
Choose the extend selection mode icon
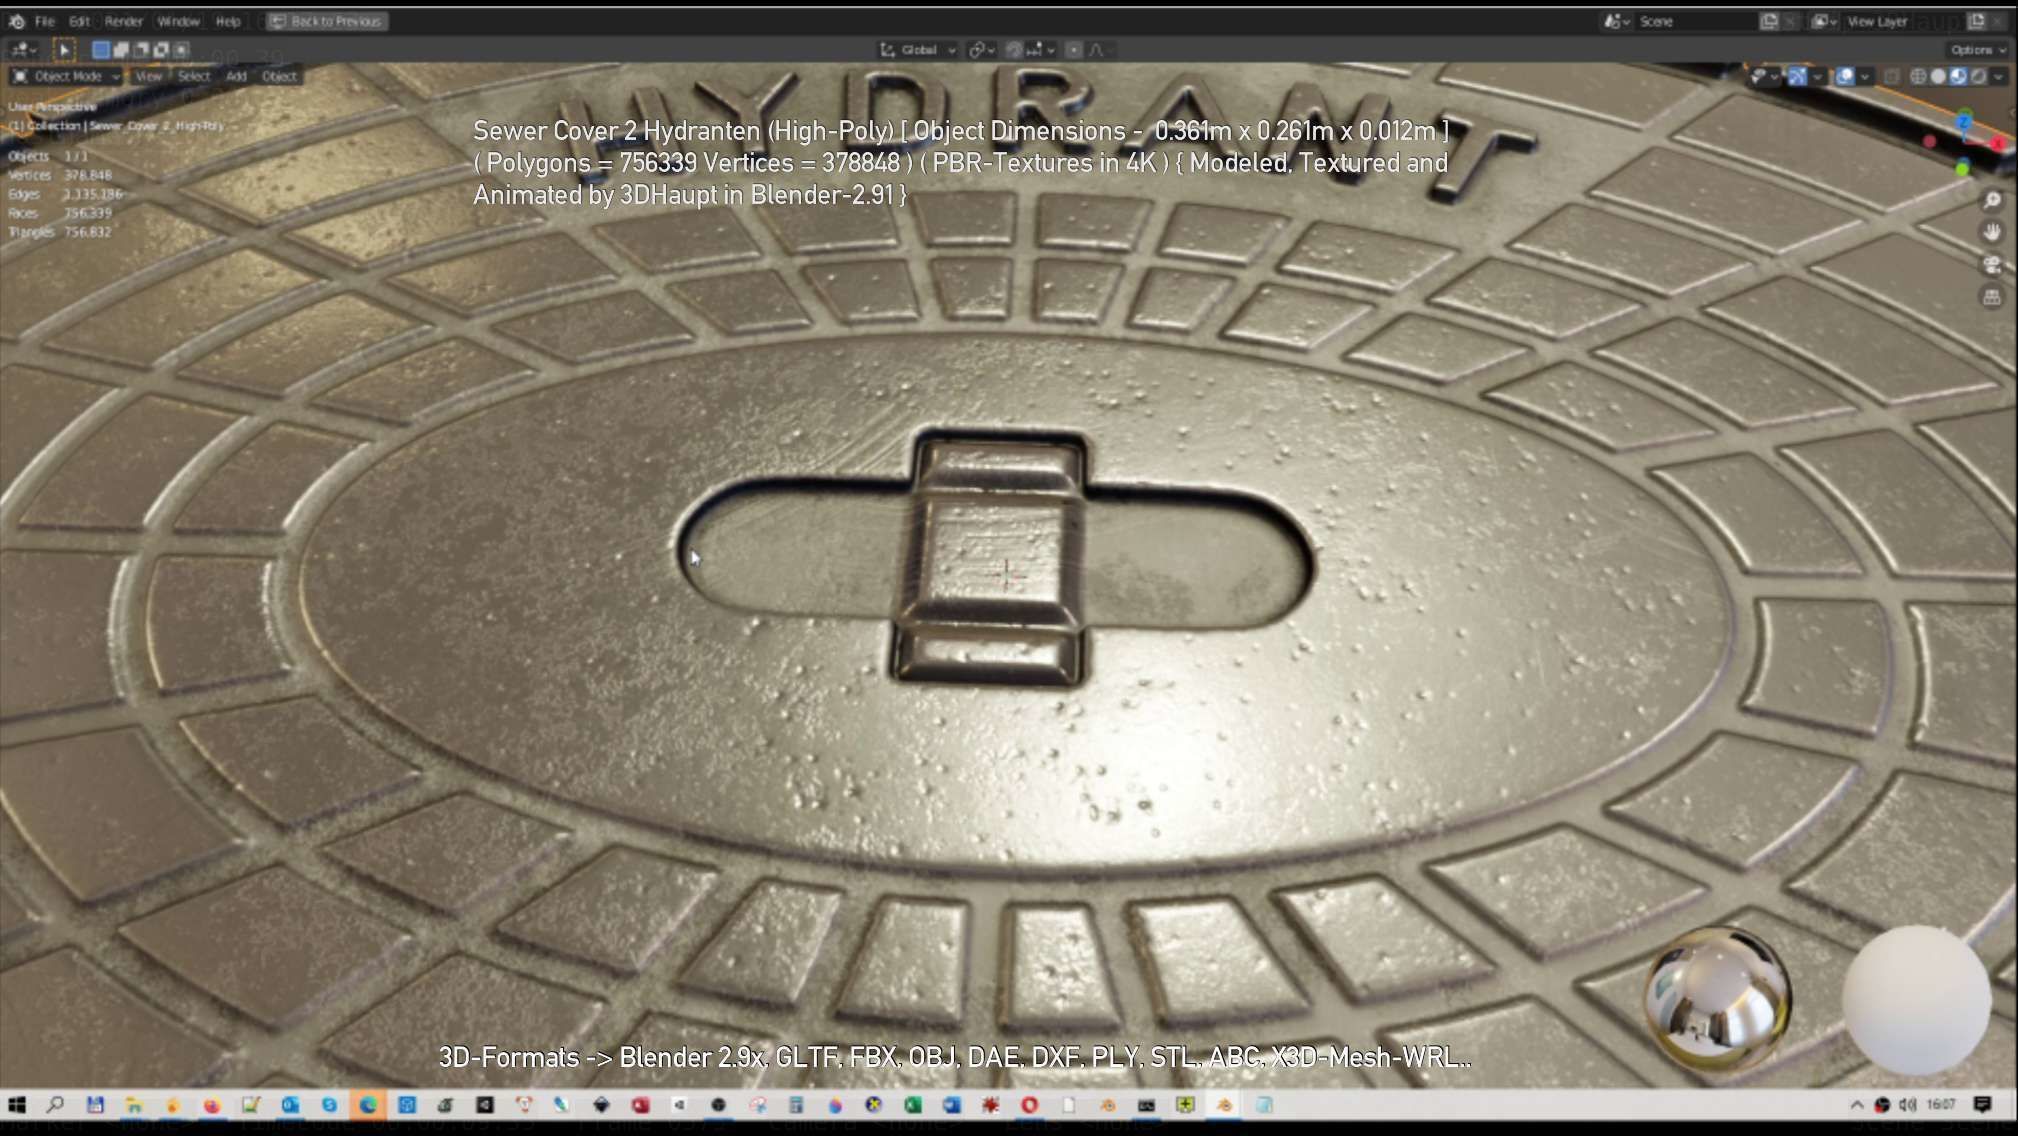click(x=121, y=49)
